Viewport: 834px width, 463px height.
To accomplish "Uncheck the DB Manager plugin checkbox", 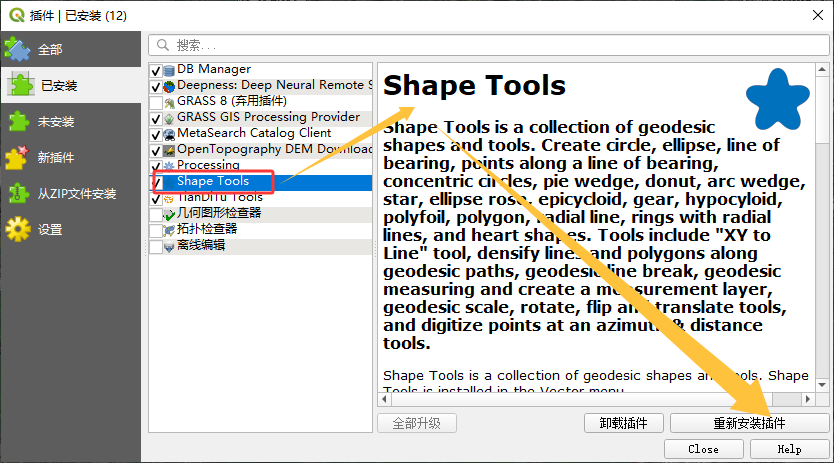I will 156,71.
